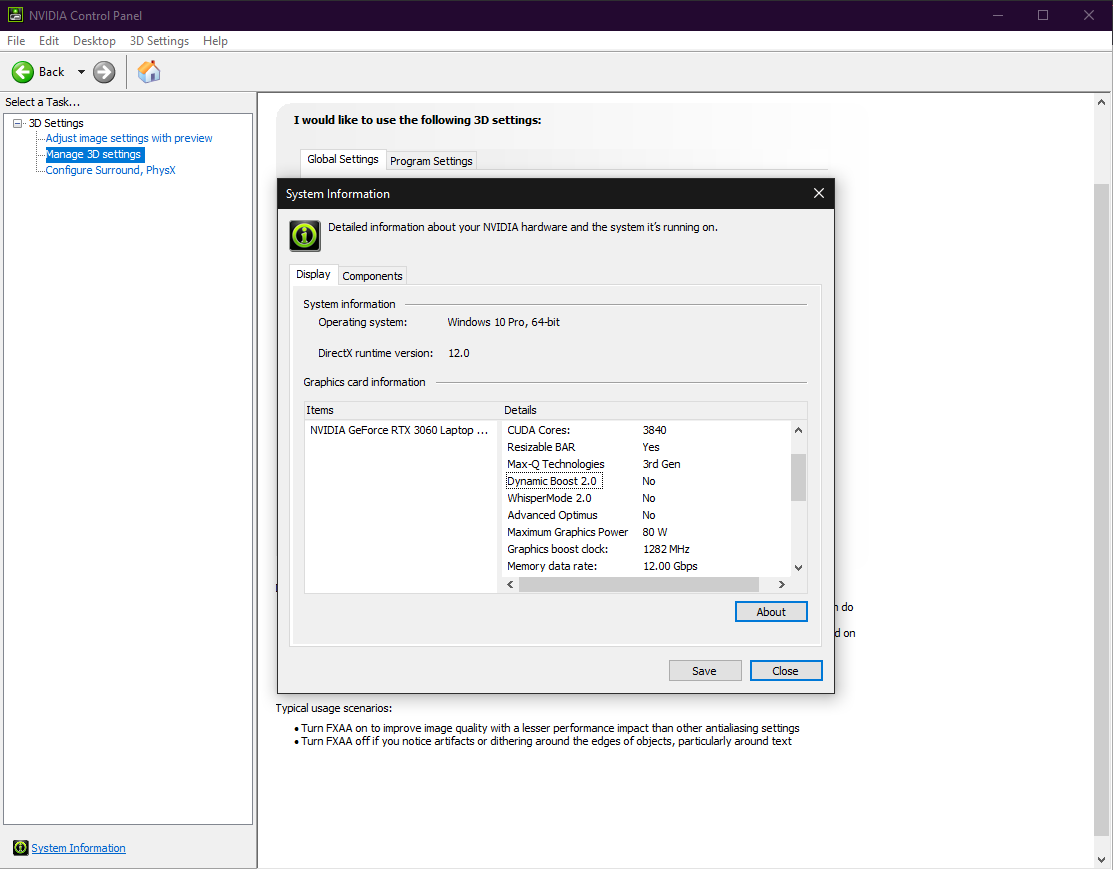Screen dimensions: 1113x870
Task: Open the Desktop menu
Action: tap(94, 41)
